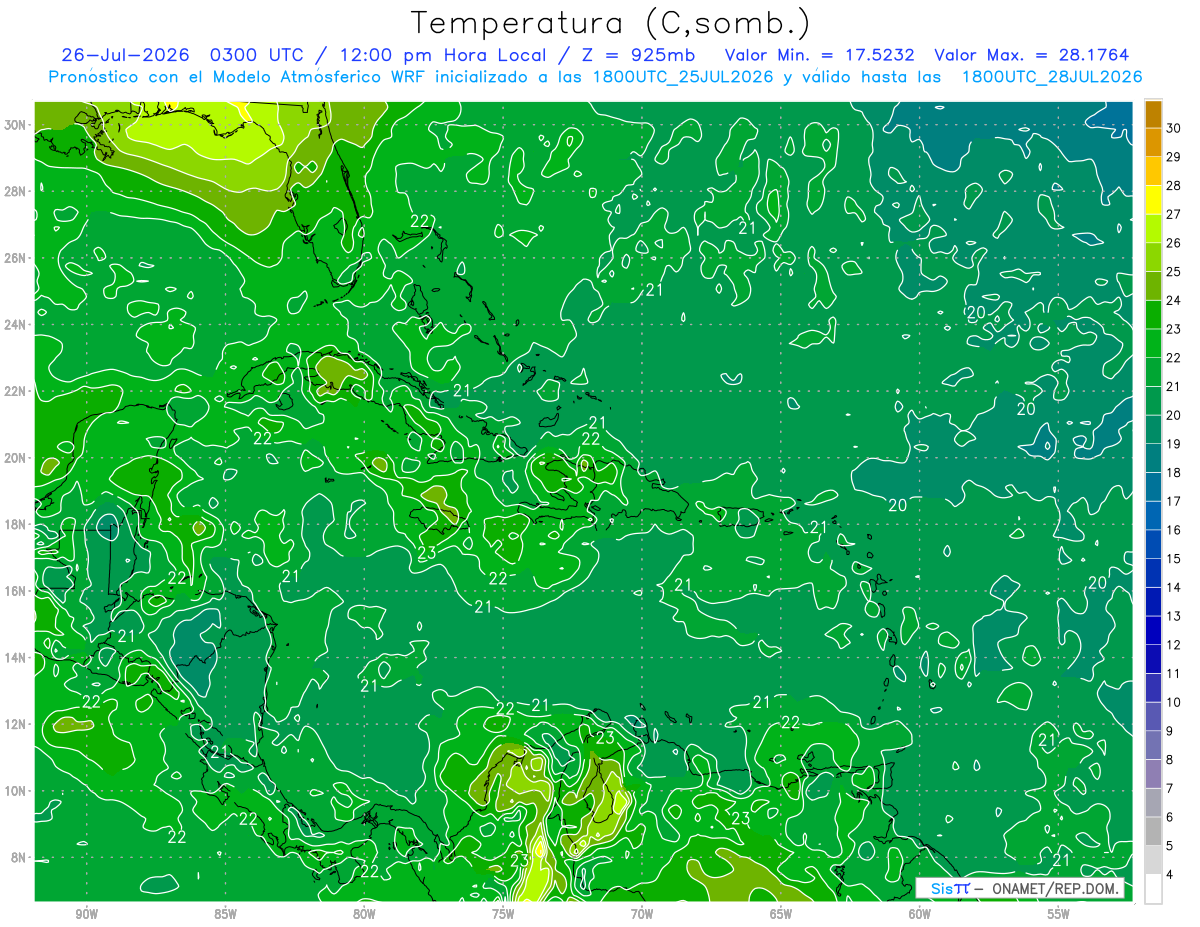This screenshot has height=927, width=1200.
Task: Click the '14N' latitude label
Action: [16, 658]
